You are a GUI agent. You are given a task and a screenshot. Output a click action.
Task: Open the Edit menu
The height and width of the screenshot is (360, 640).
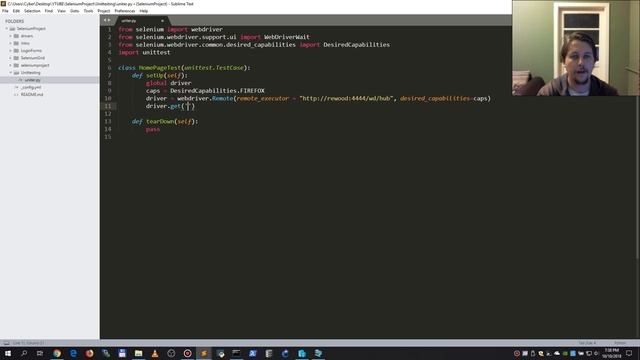click(x=16, y=11)
